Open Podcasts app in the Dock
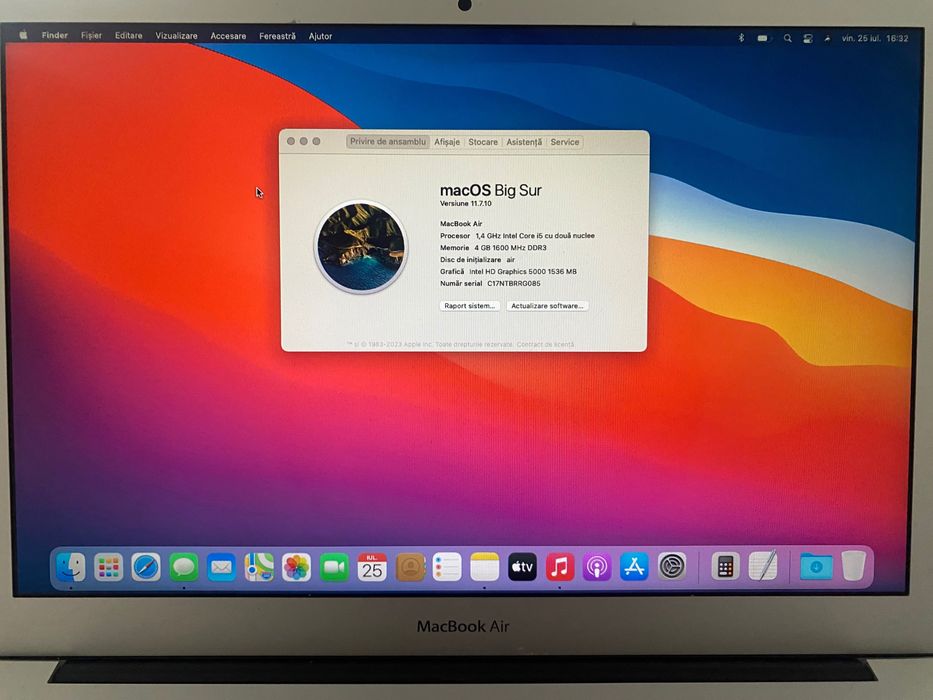Viewport: 933px width, 700px height. (597, 567)
